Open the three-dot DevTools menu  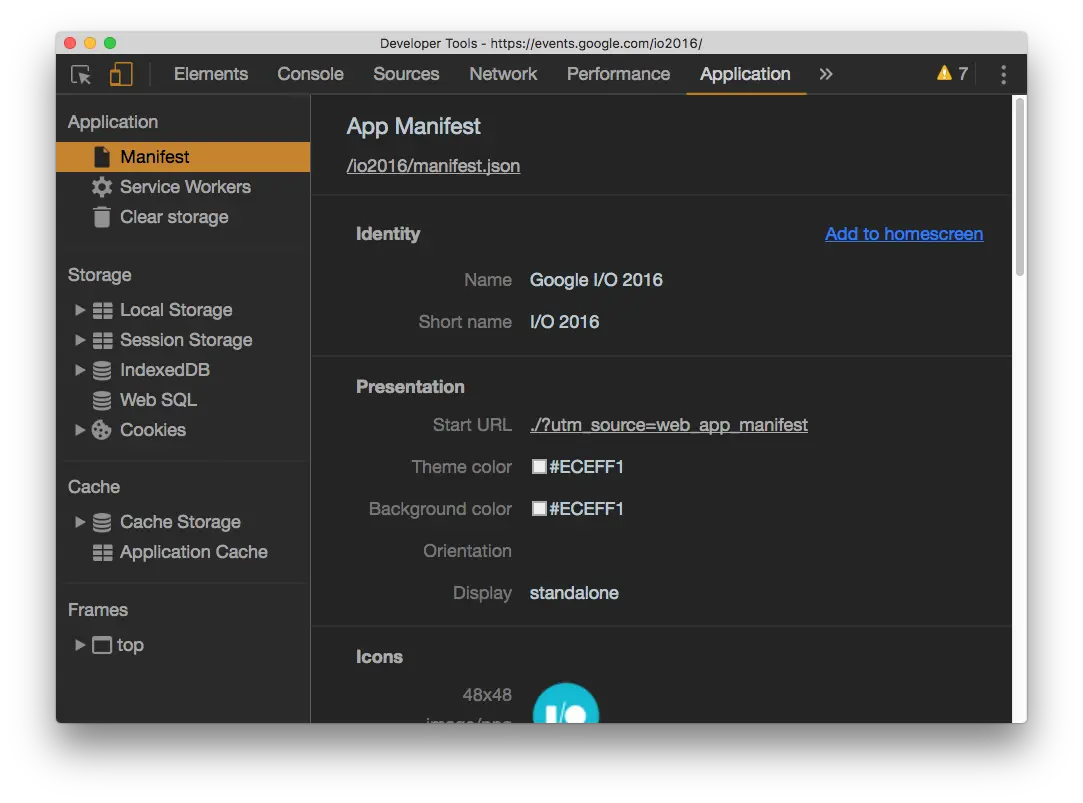pyautogui.click(x=1003, y=74)
